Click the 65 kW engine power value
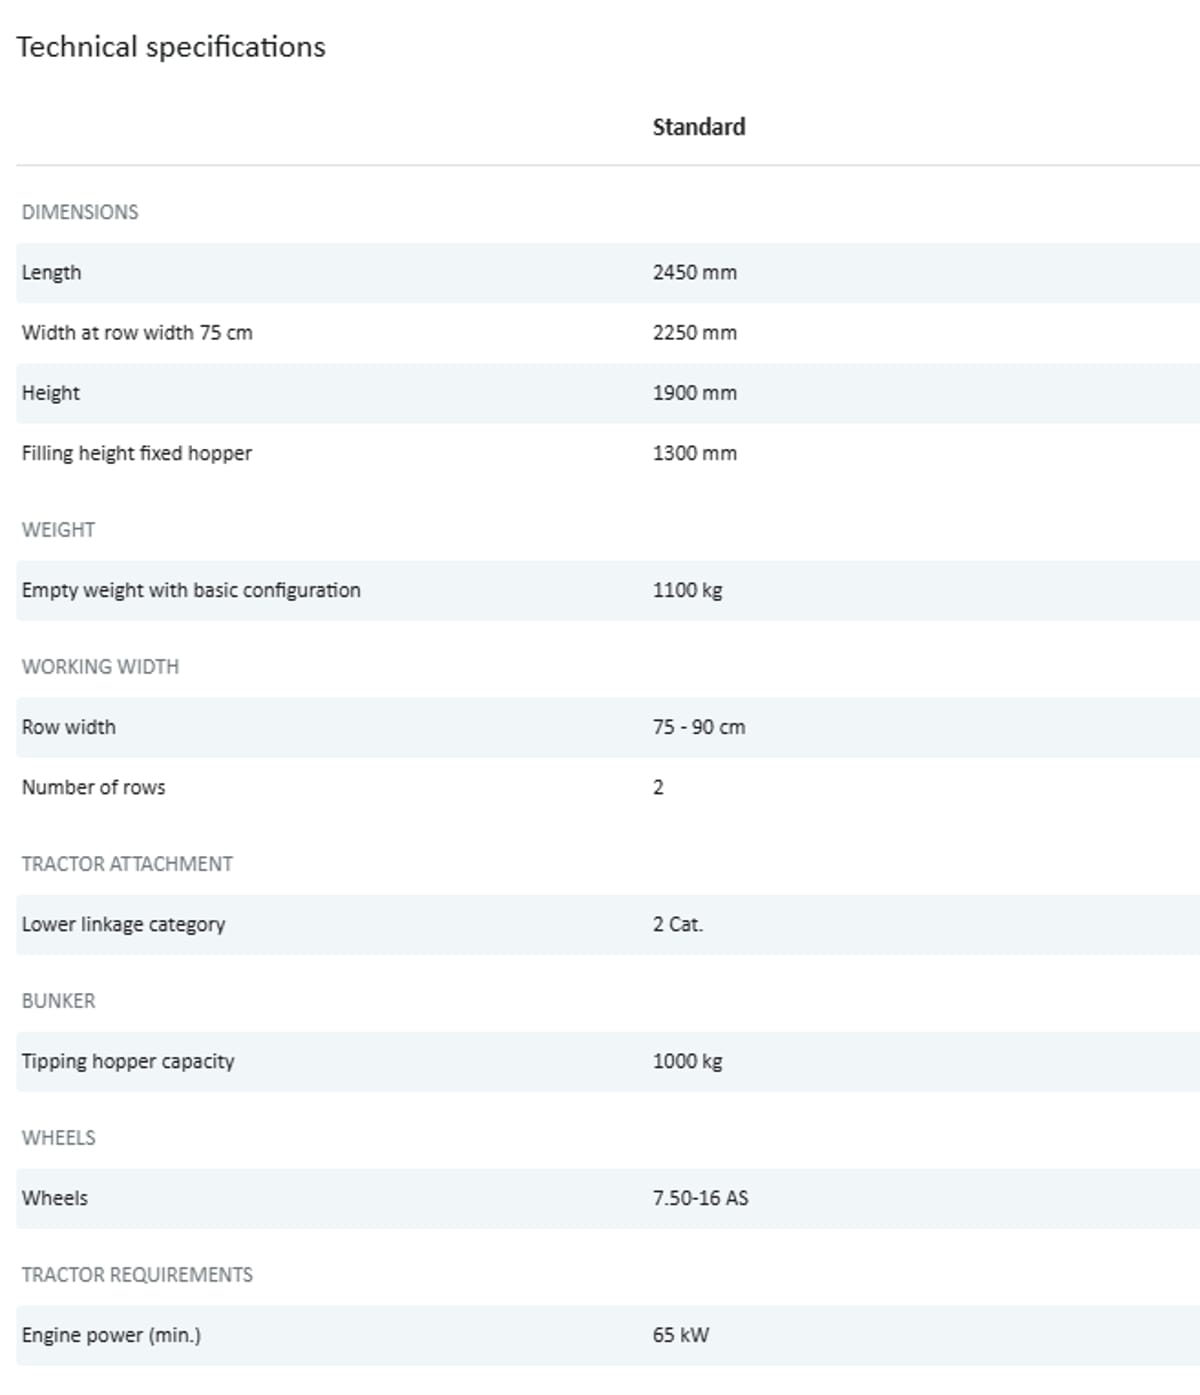The image size is (1200, 1395). [x=680, y=1335]
